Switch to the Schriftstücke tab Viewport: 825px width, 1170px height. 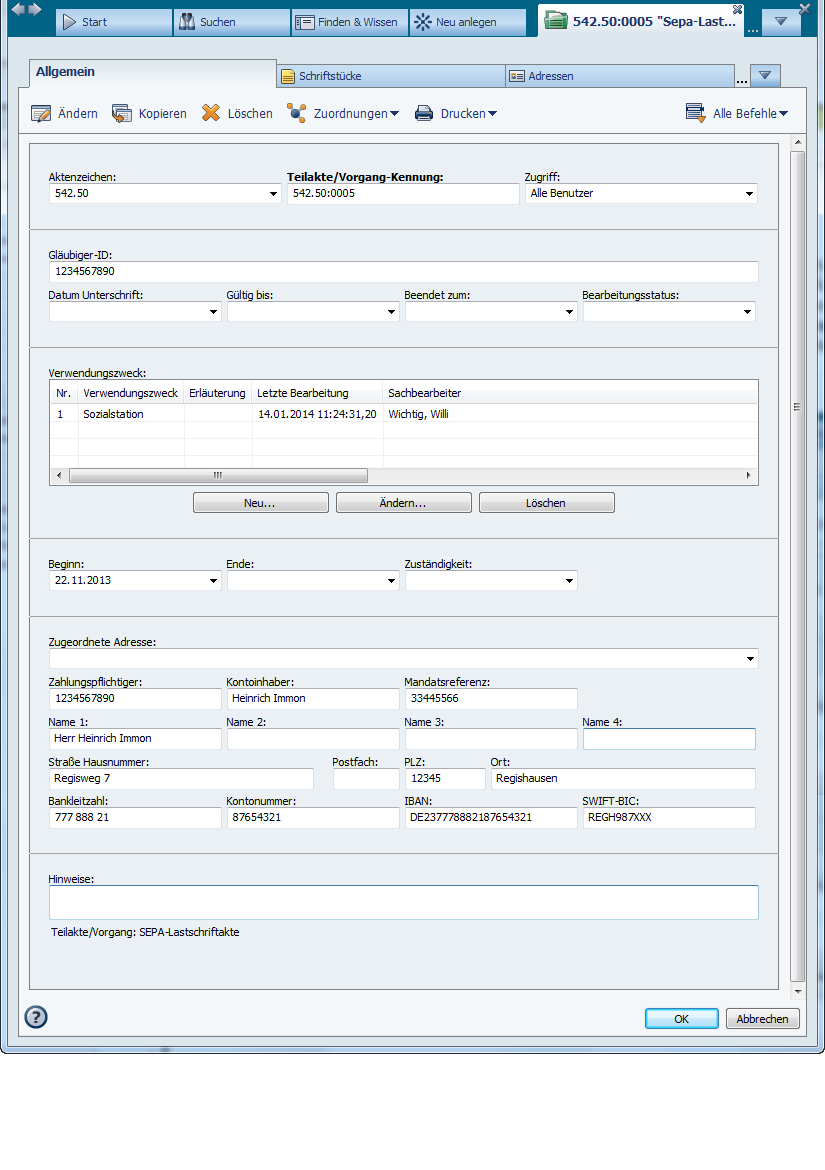(390, 76)
